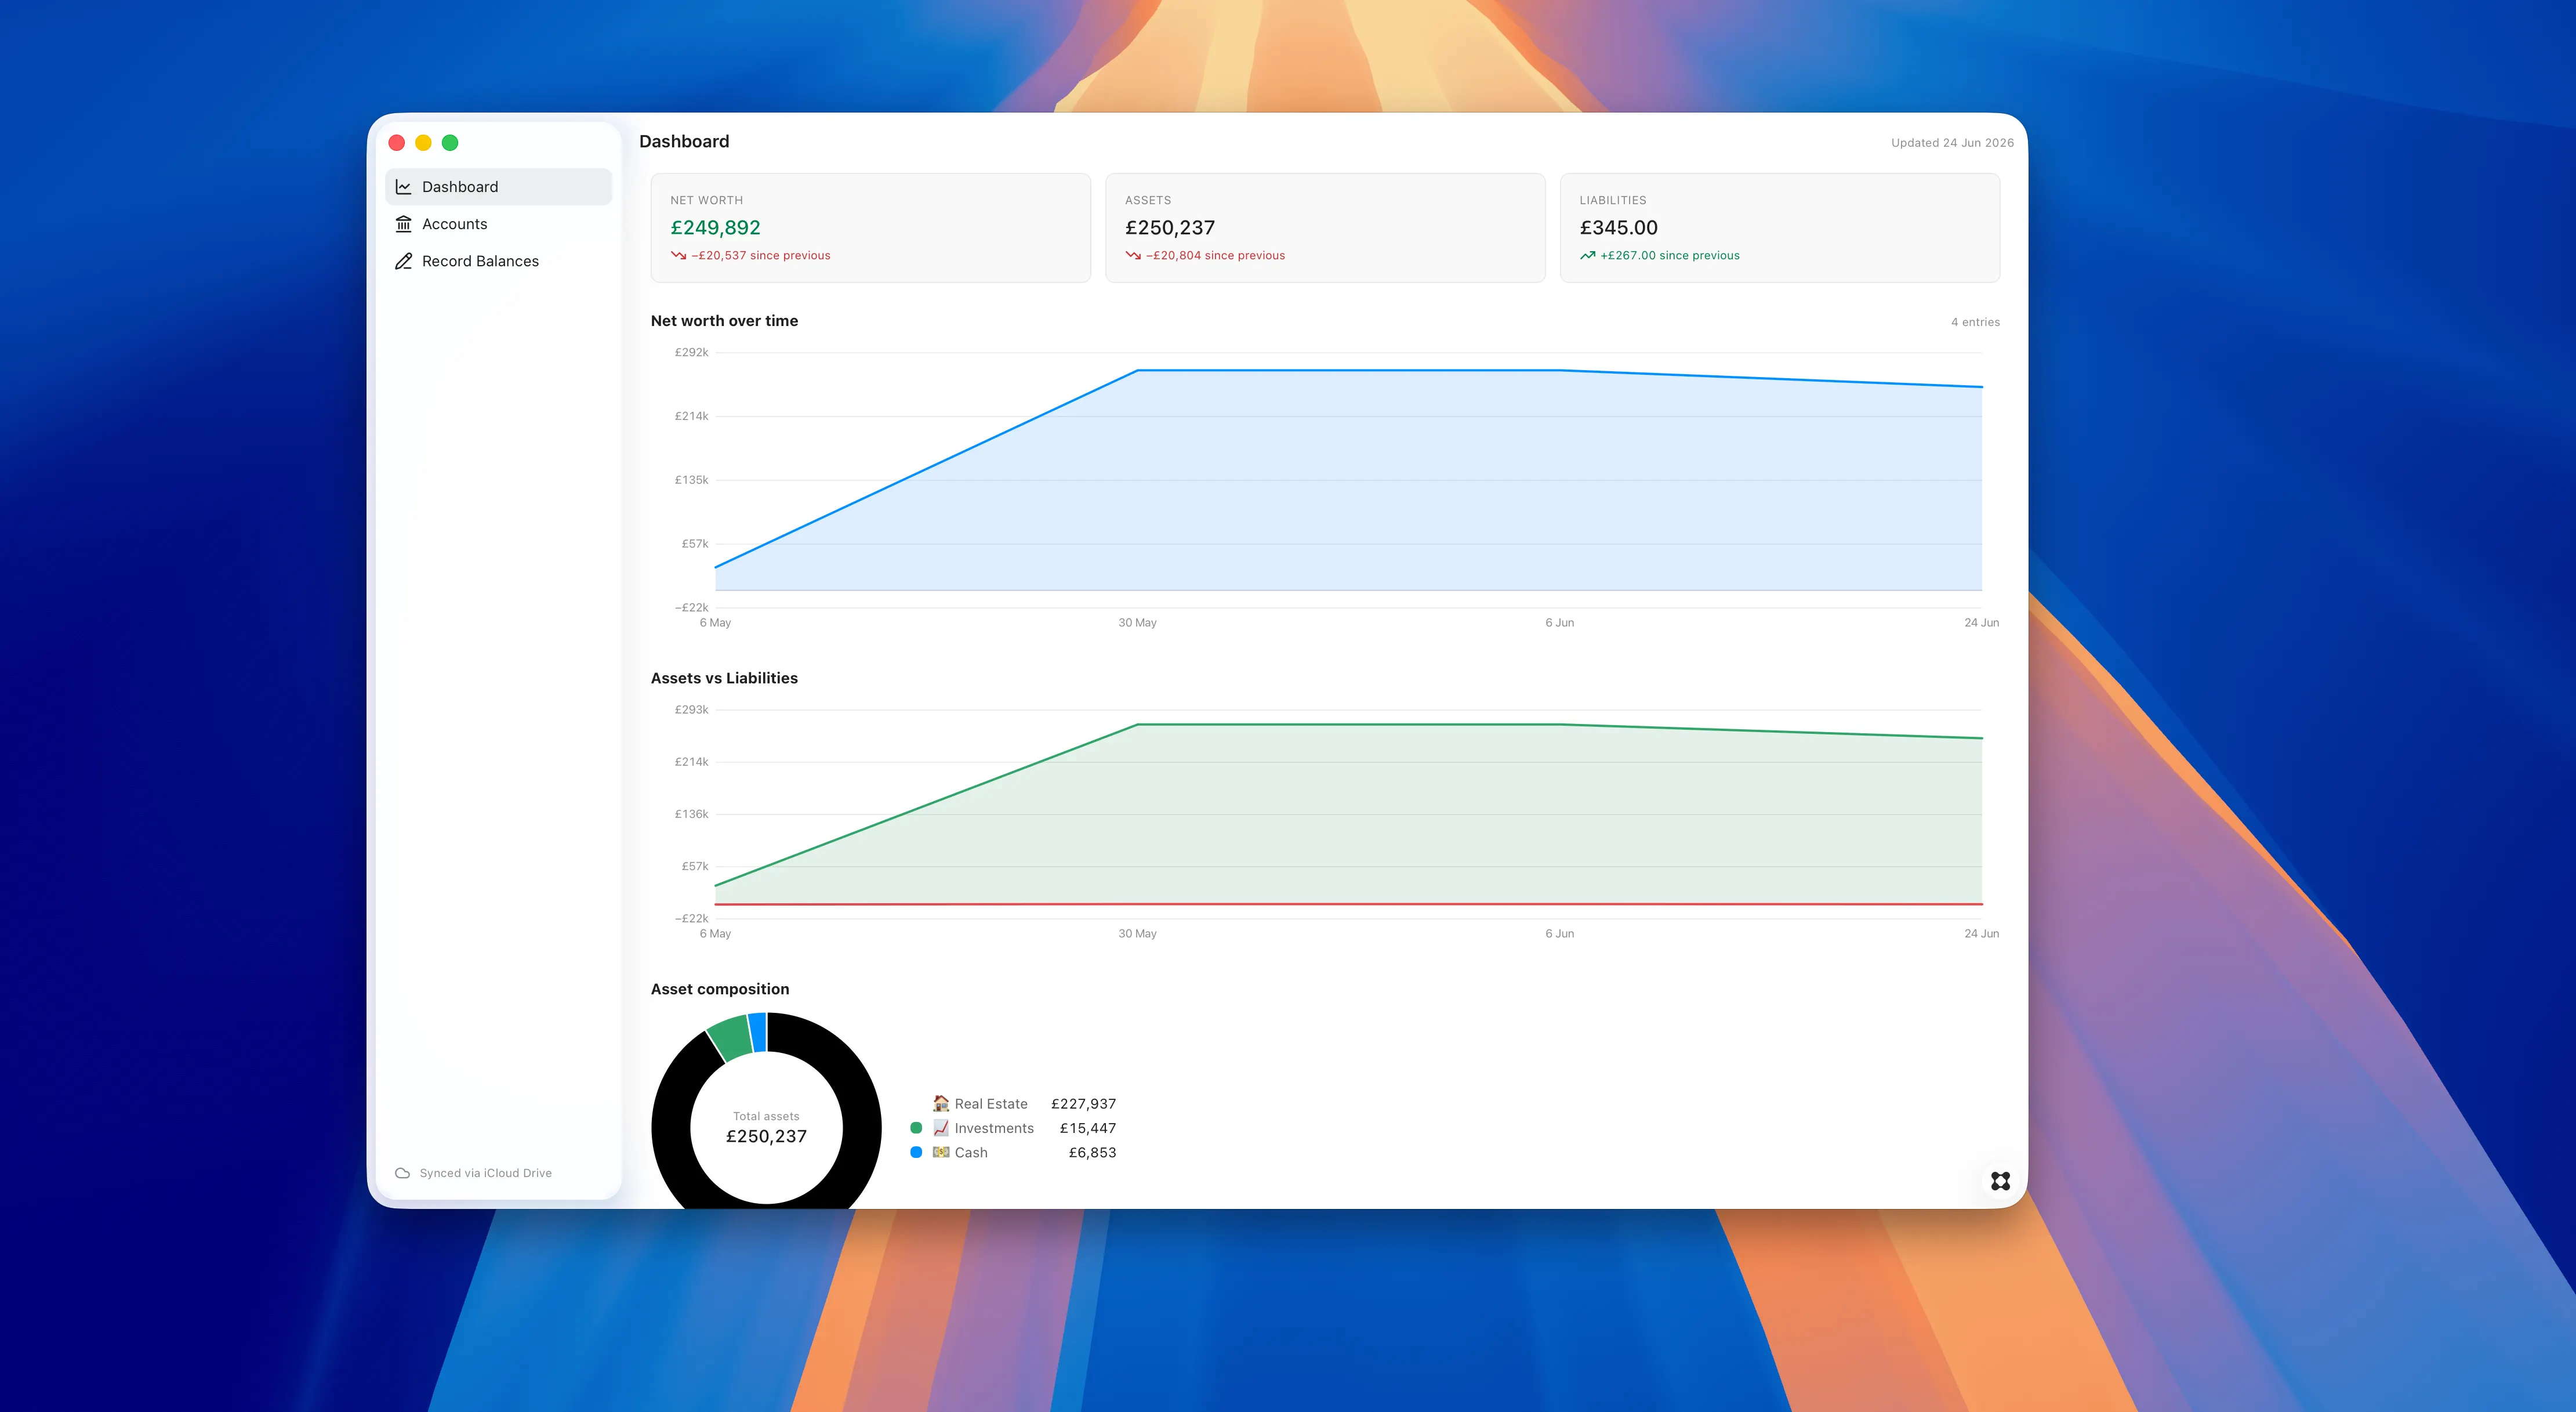Screen dimensions: 2576x1412
Task: Click '−£20,537 since previous' text
Action: 761,256
